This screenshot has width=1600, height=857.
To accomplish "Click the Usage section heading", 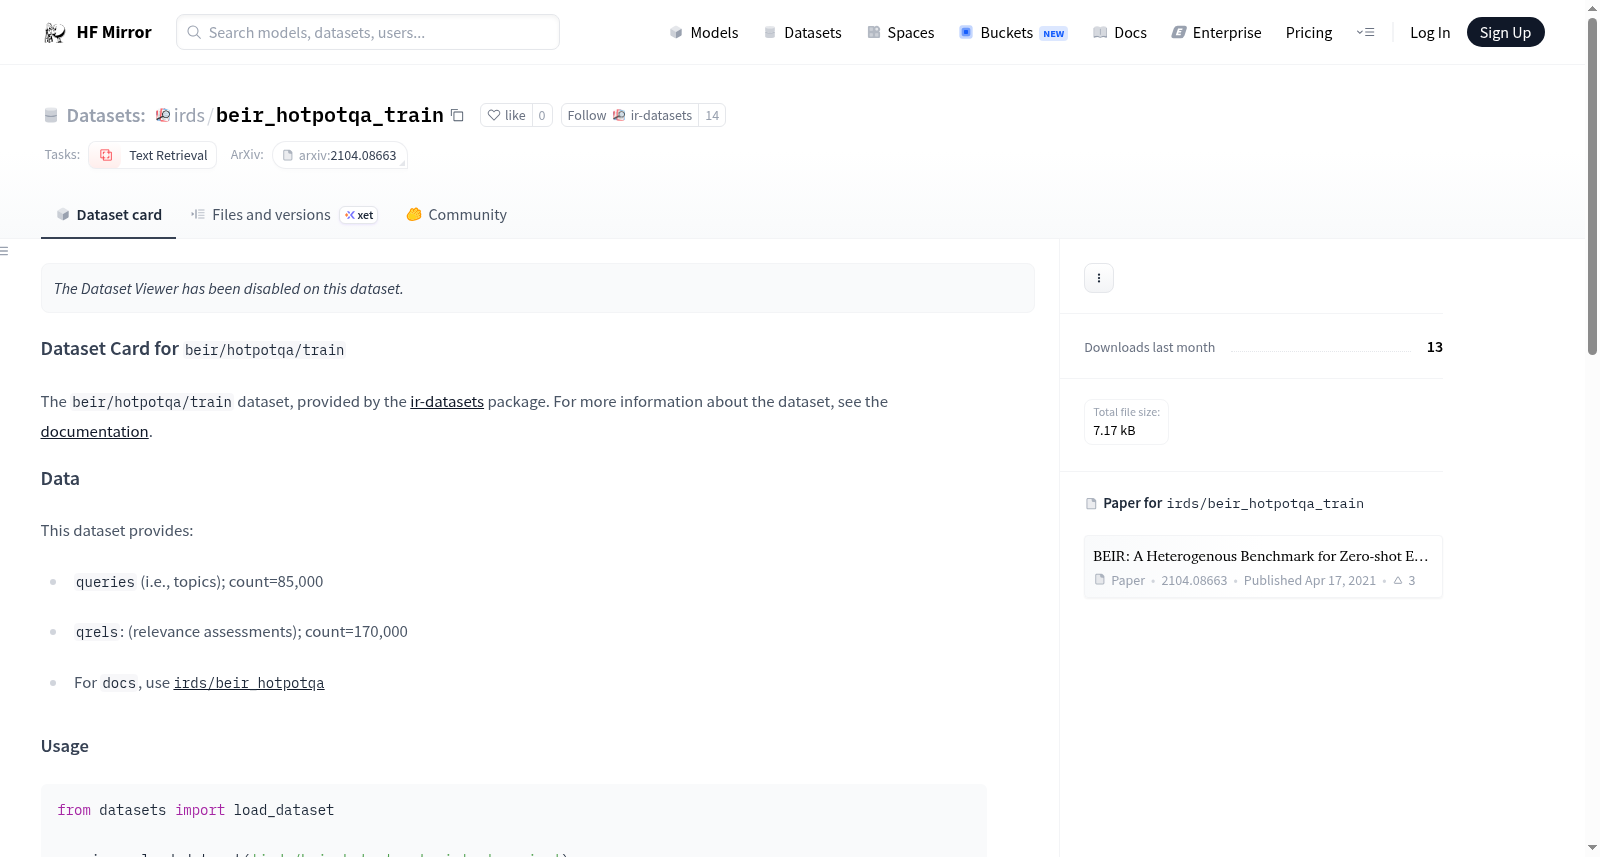I will (65, 746).
